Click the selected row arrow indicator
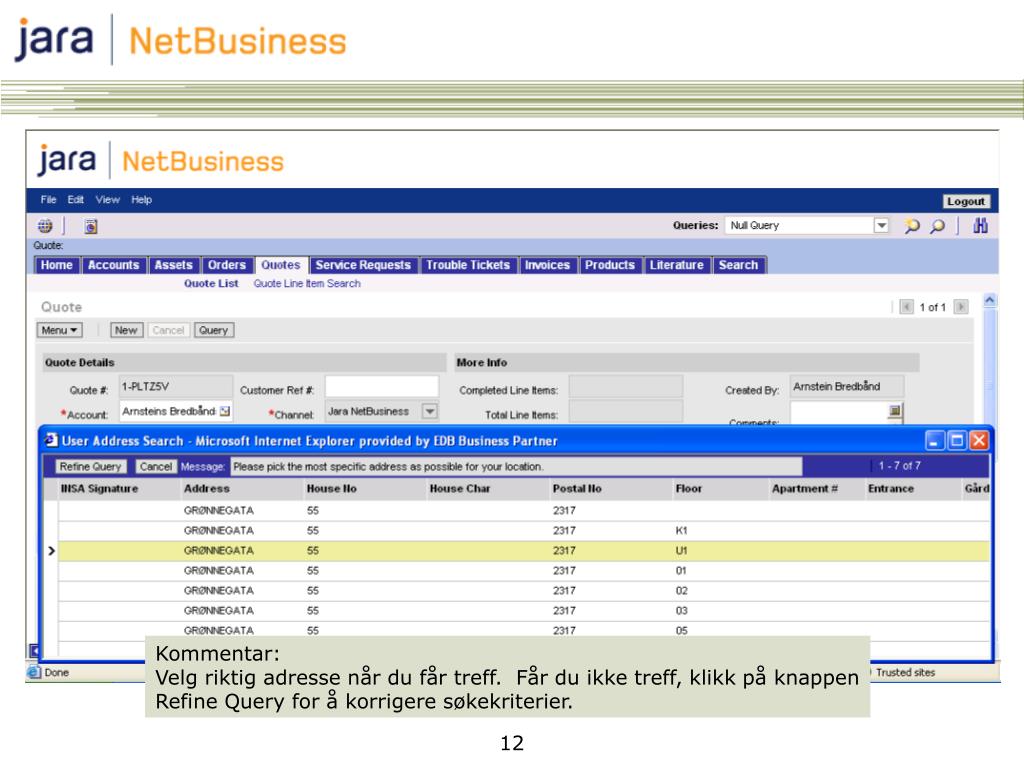 [52, 551]
